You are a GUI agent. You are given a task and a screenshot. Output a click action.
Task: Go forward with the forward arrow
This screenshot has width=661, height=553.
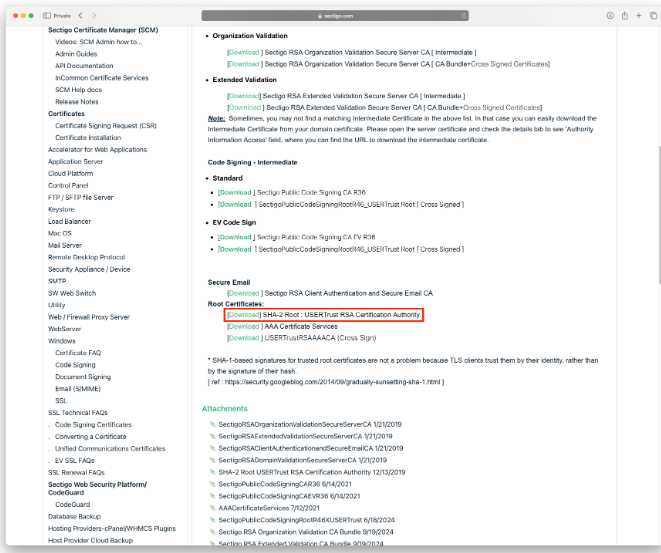point(94,16)
